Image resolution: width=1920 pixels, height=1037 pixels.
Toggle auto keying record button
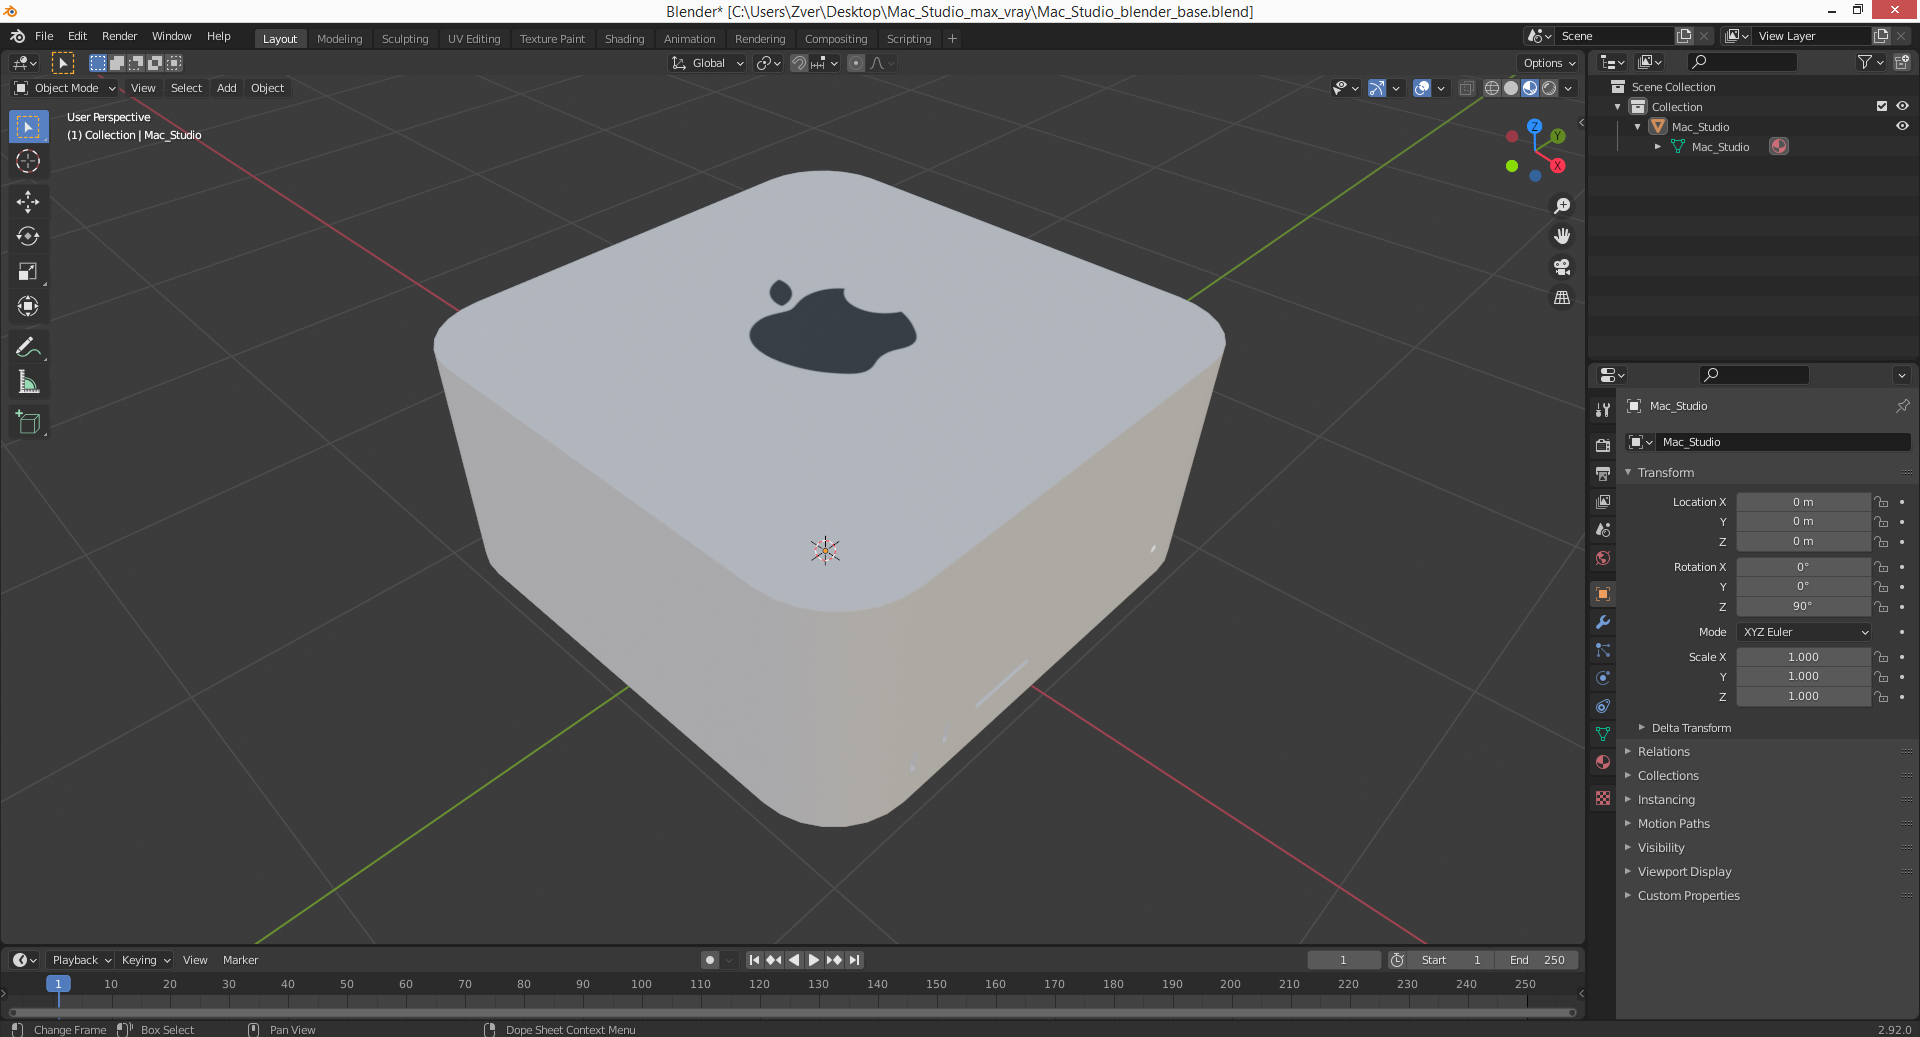coord(710,960)
